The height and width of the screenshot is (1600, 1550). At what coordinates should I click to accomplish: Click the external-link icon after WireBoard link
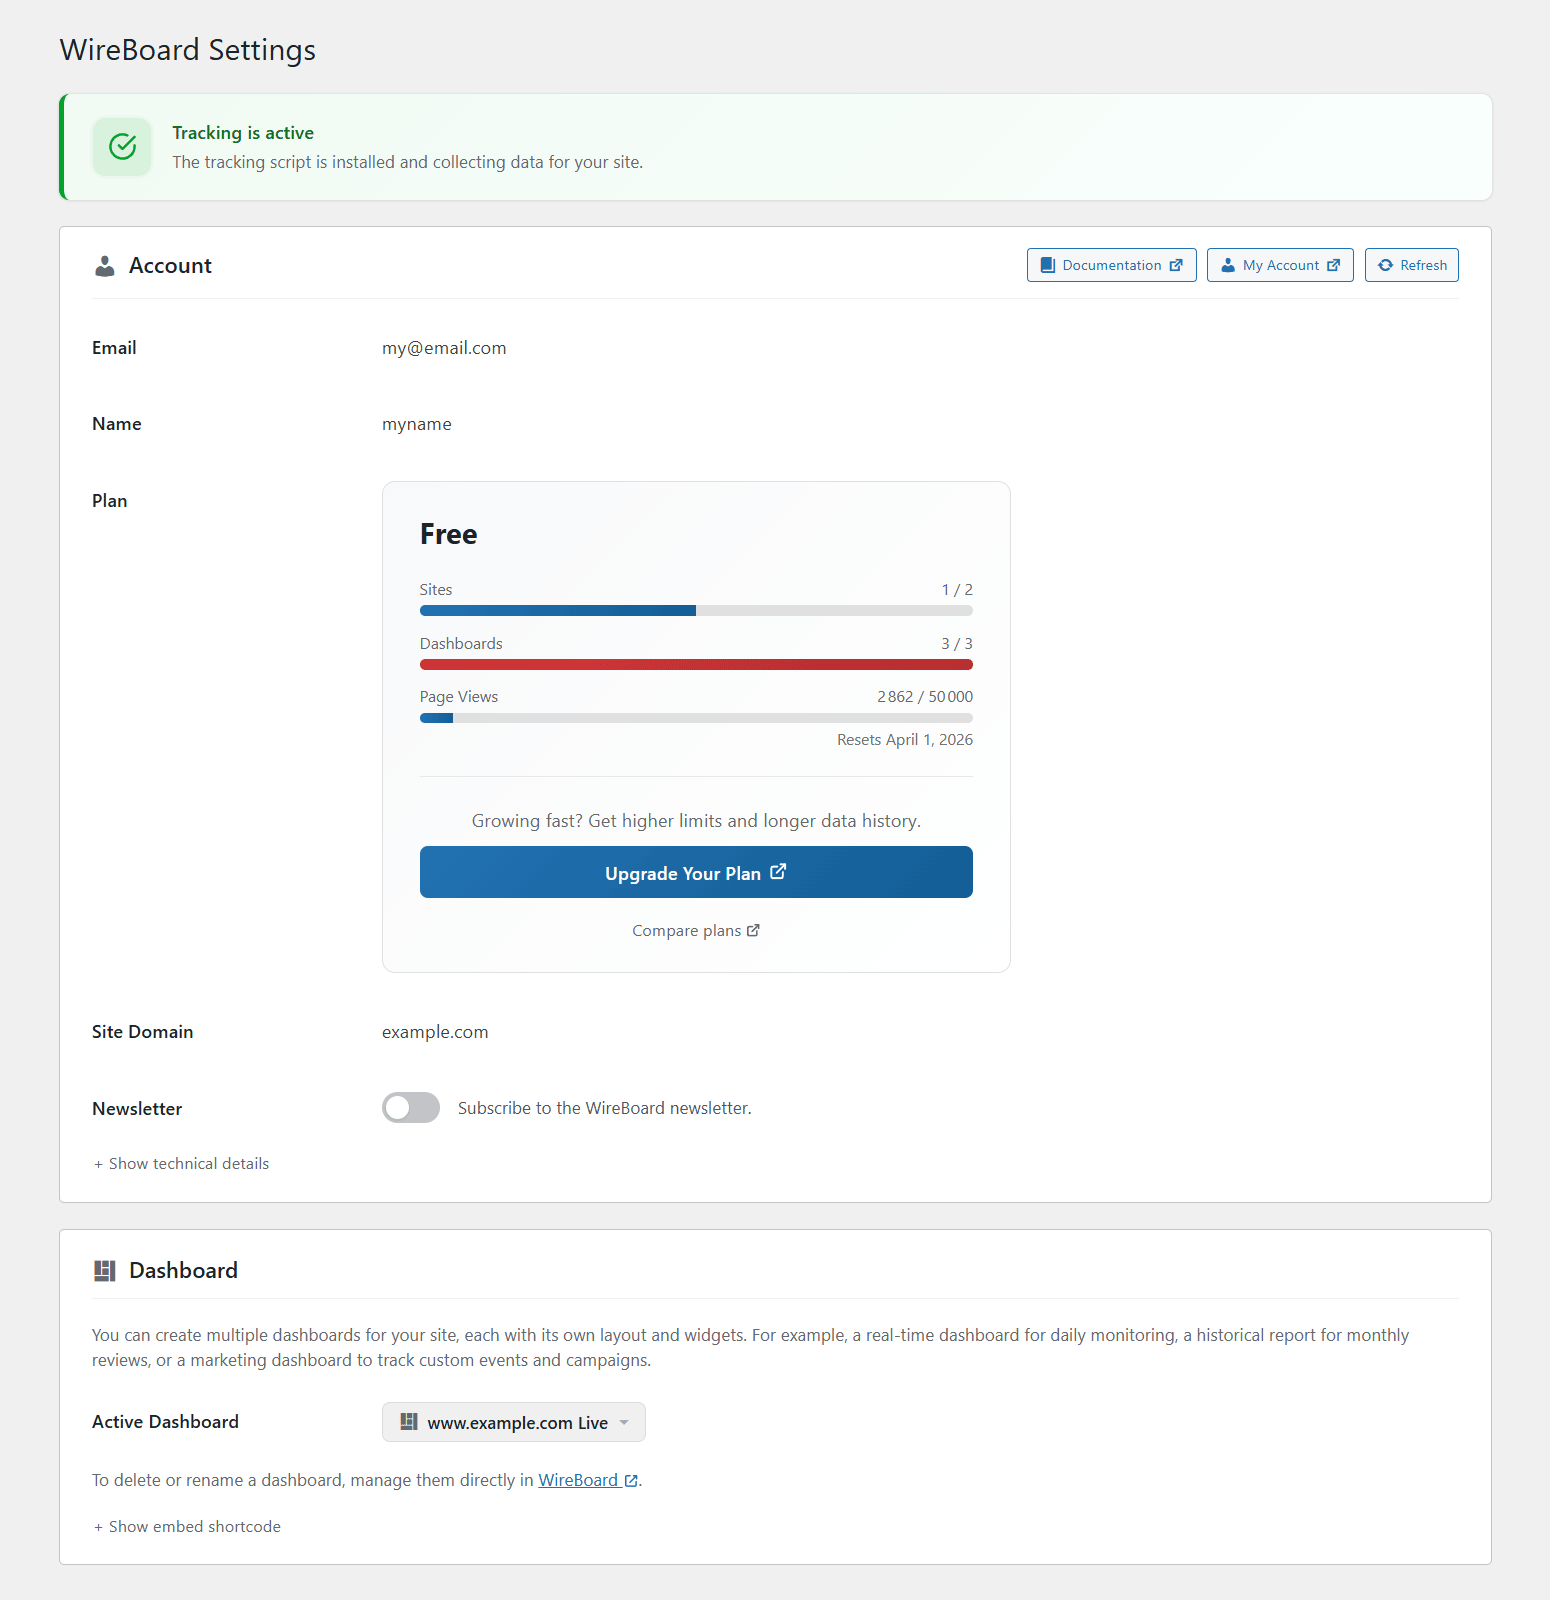point(631,1481)
